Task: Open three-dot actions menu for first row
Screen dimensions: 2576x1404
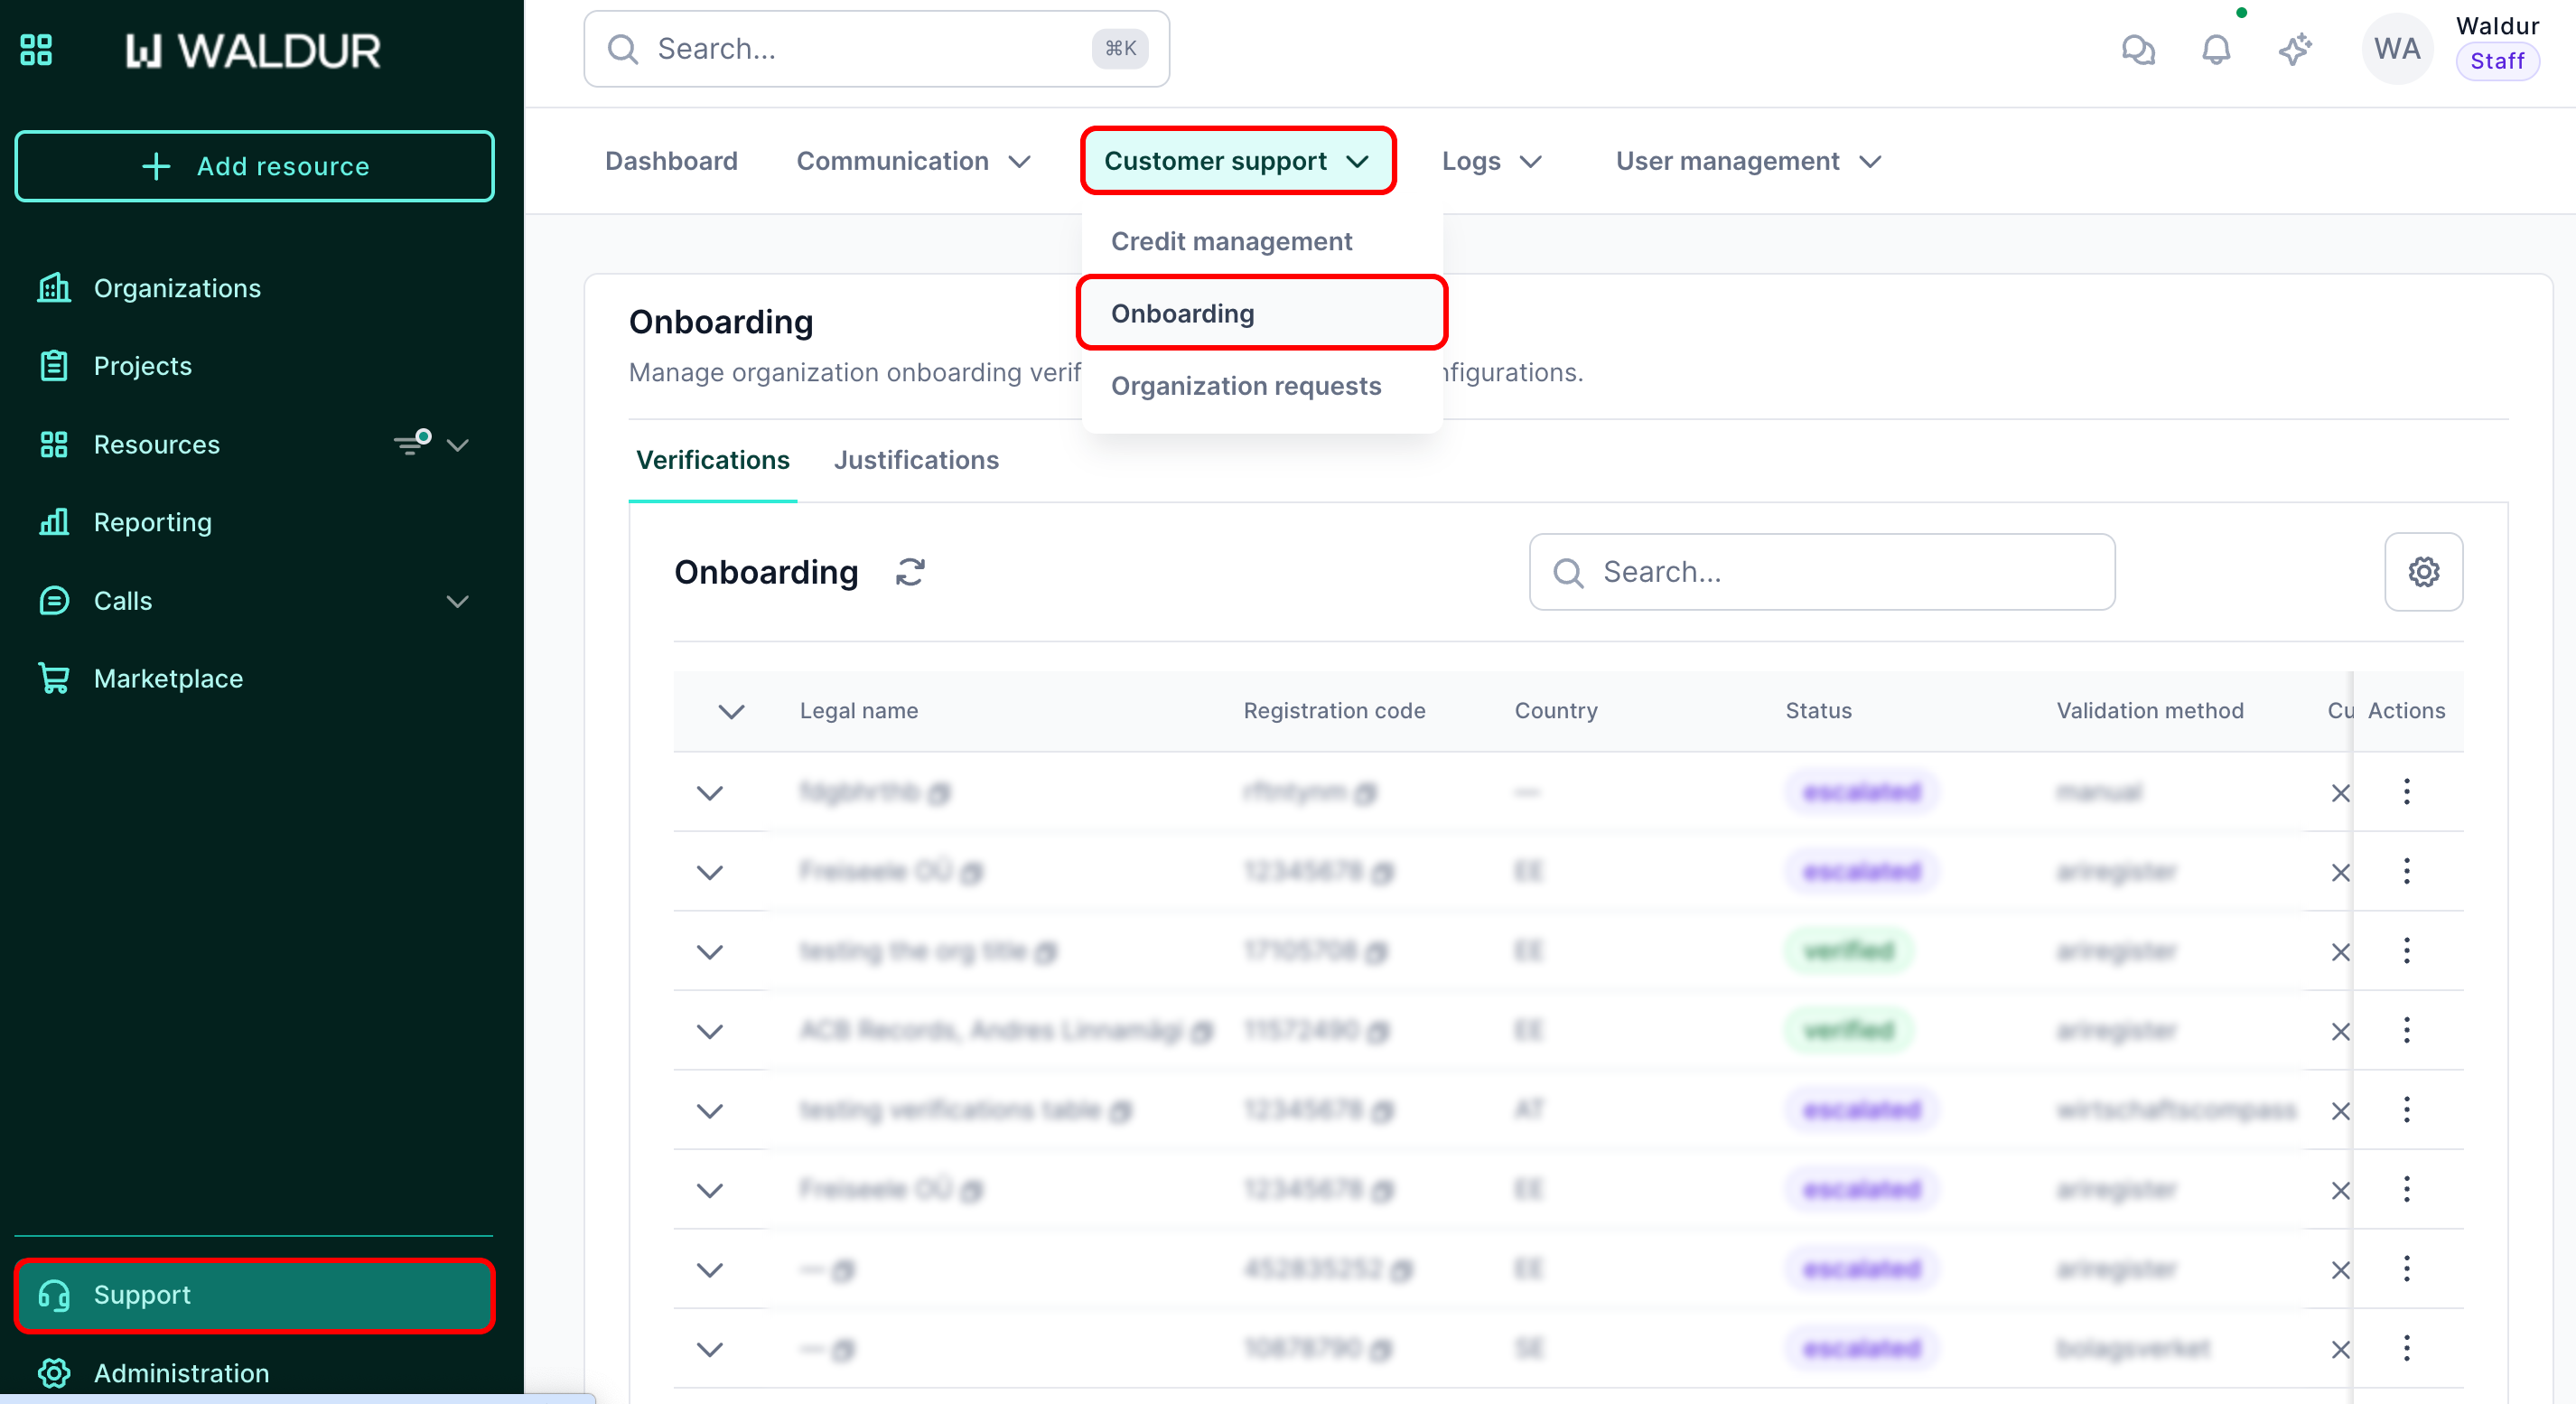Action: (x=2406, y=792)
